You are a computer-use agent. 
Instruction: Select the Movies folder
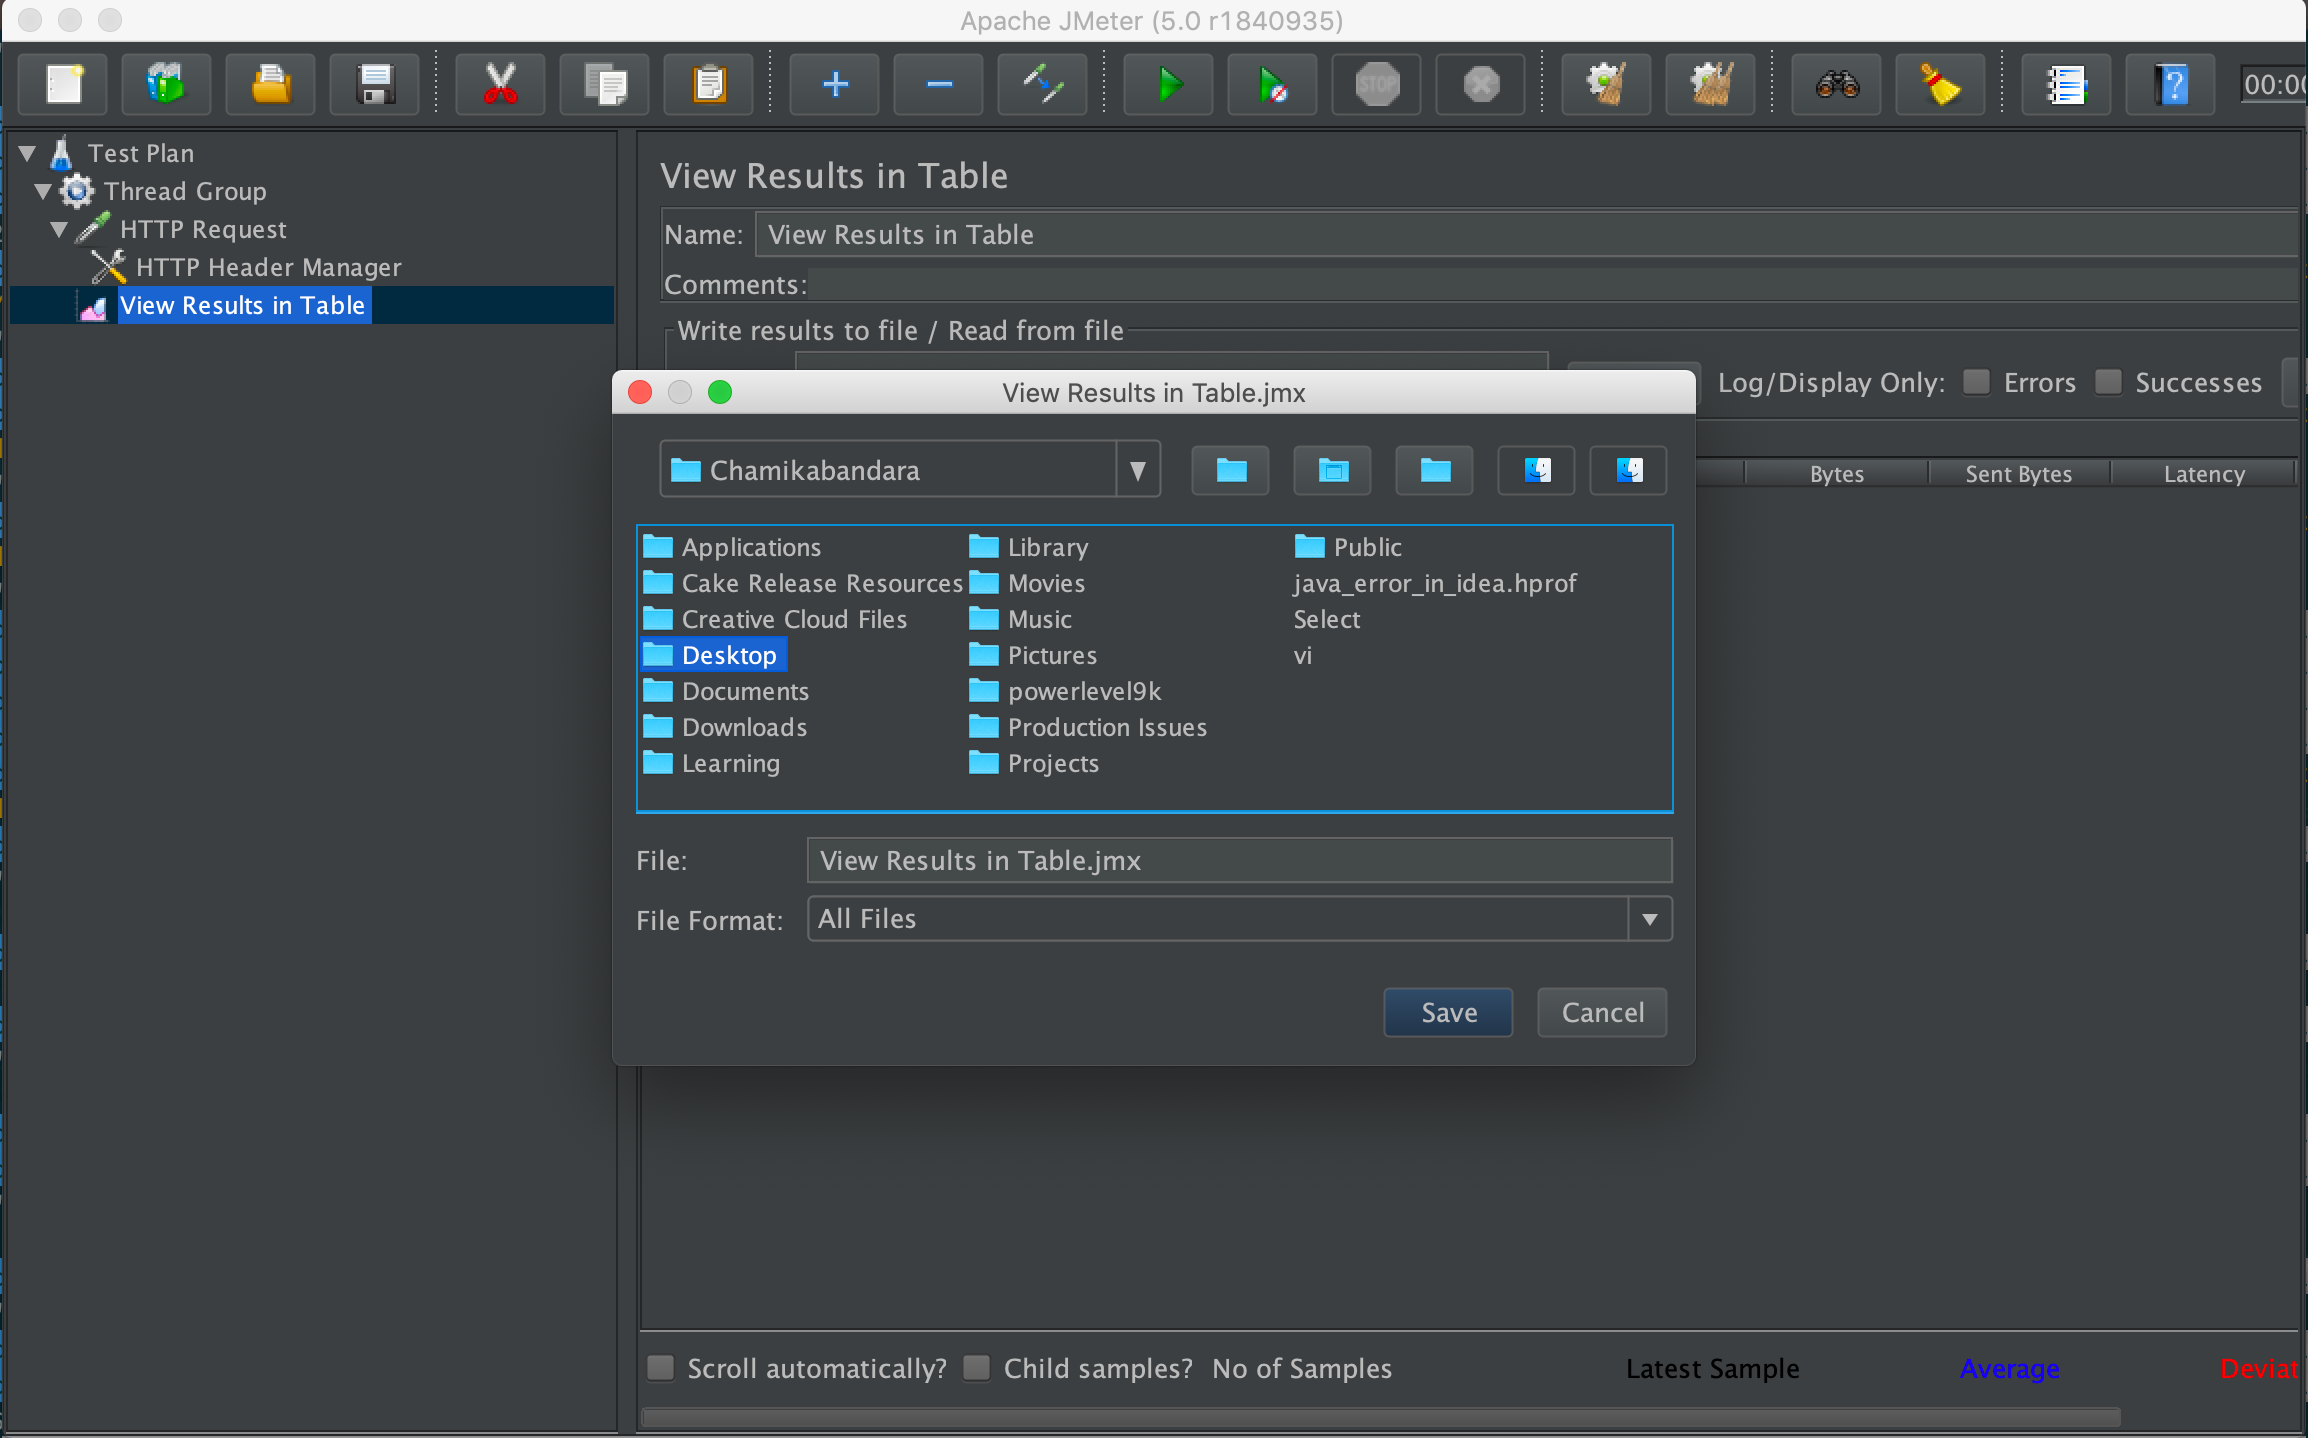coord(1027,583)
